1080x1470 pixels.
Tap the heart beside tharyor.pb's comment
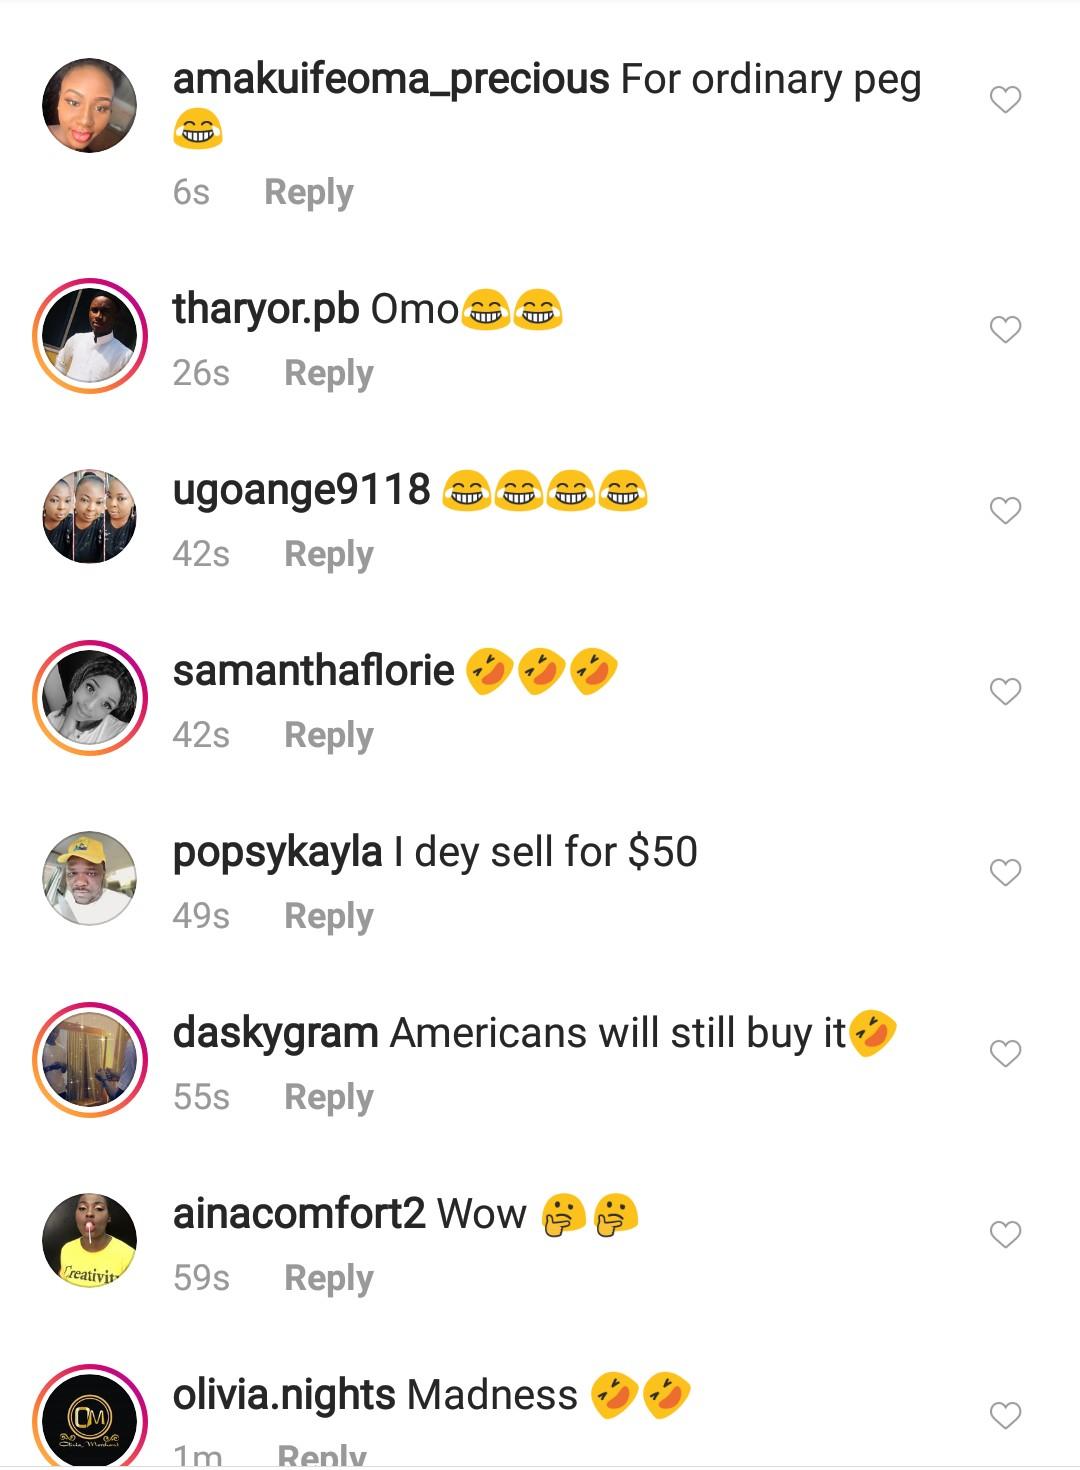(x=1005, y=330)
